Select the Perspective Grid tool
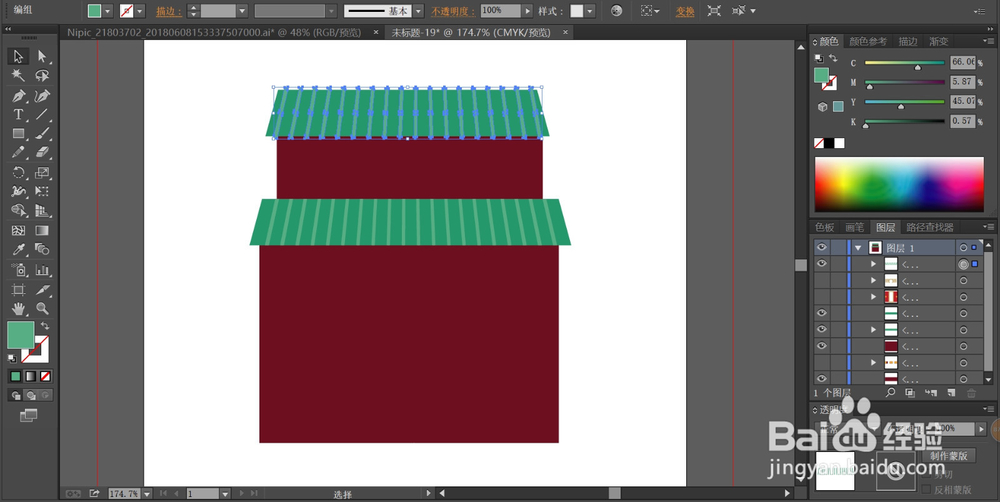 (42, 210)
